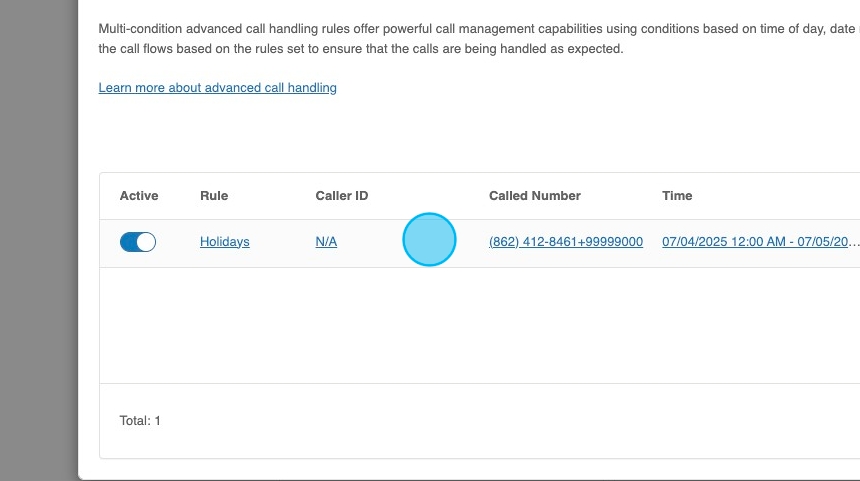Viewport: 860px width, 481px height.
Task: Sort by the Rule column header
Action: (x=214, y=196)
